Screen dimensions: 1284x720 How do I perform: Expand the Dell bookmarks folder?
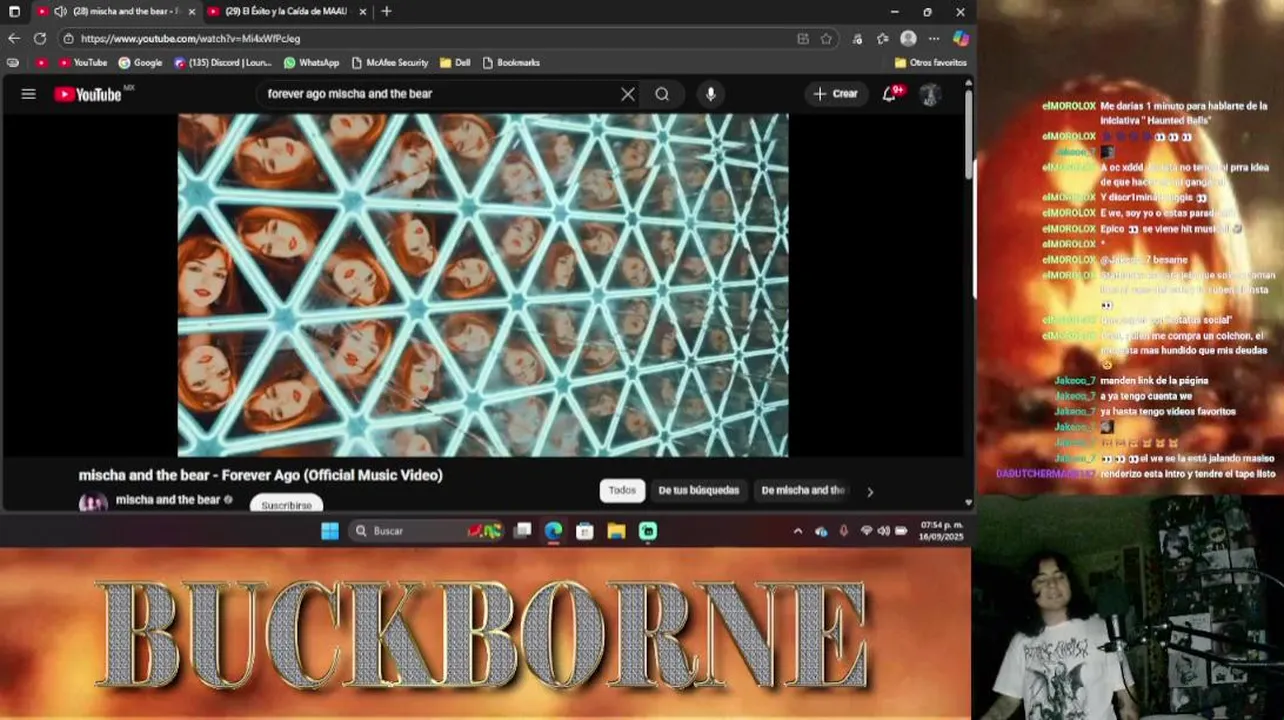tap(455, 62)
